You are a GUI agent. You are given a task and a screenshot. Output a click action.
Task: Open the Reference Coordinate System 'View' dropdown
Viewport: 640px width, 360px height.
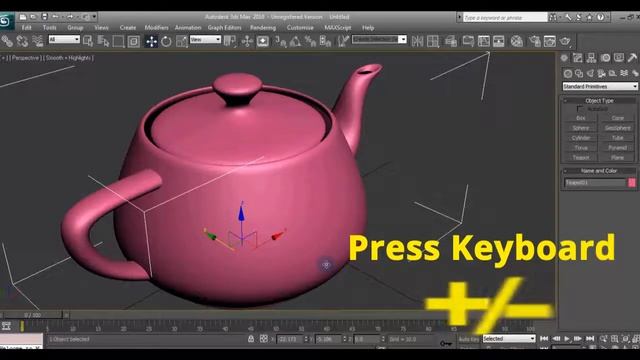coord(205,39)
